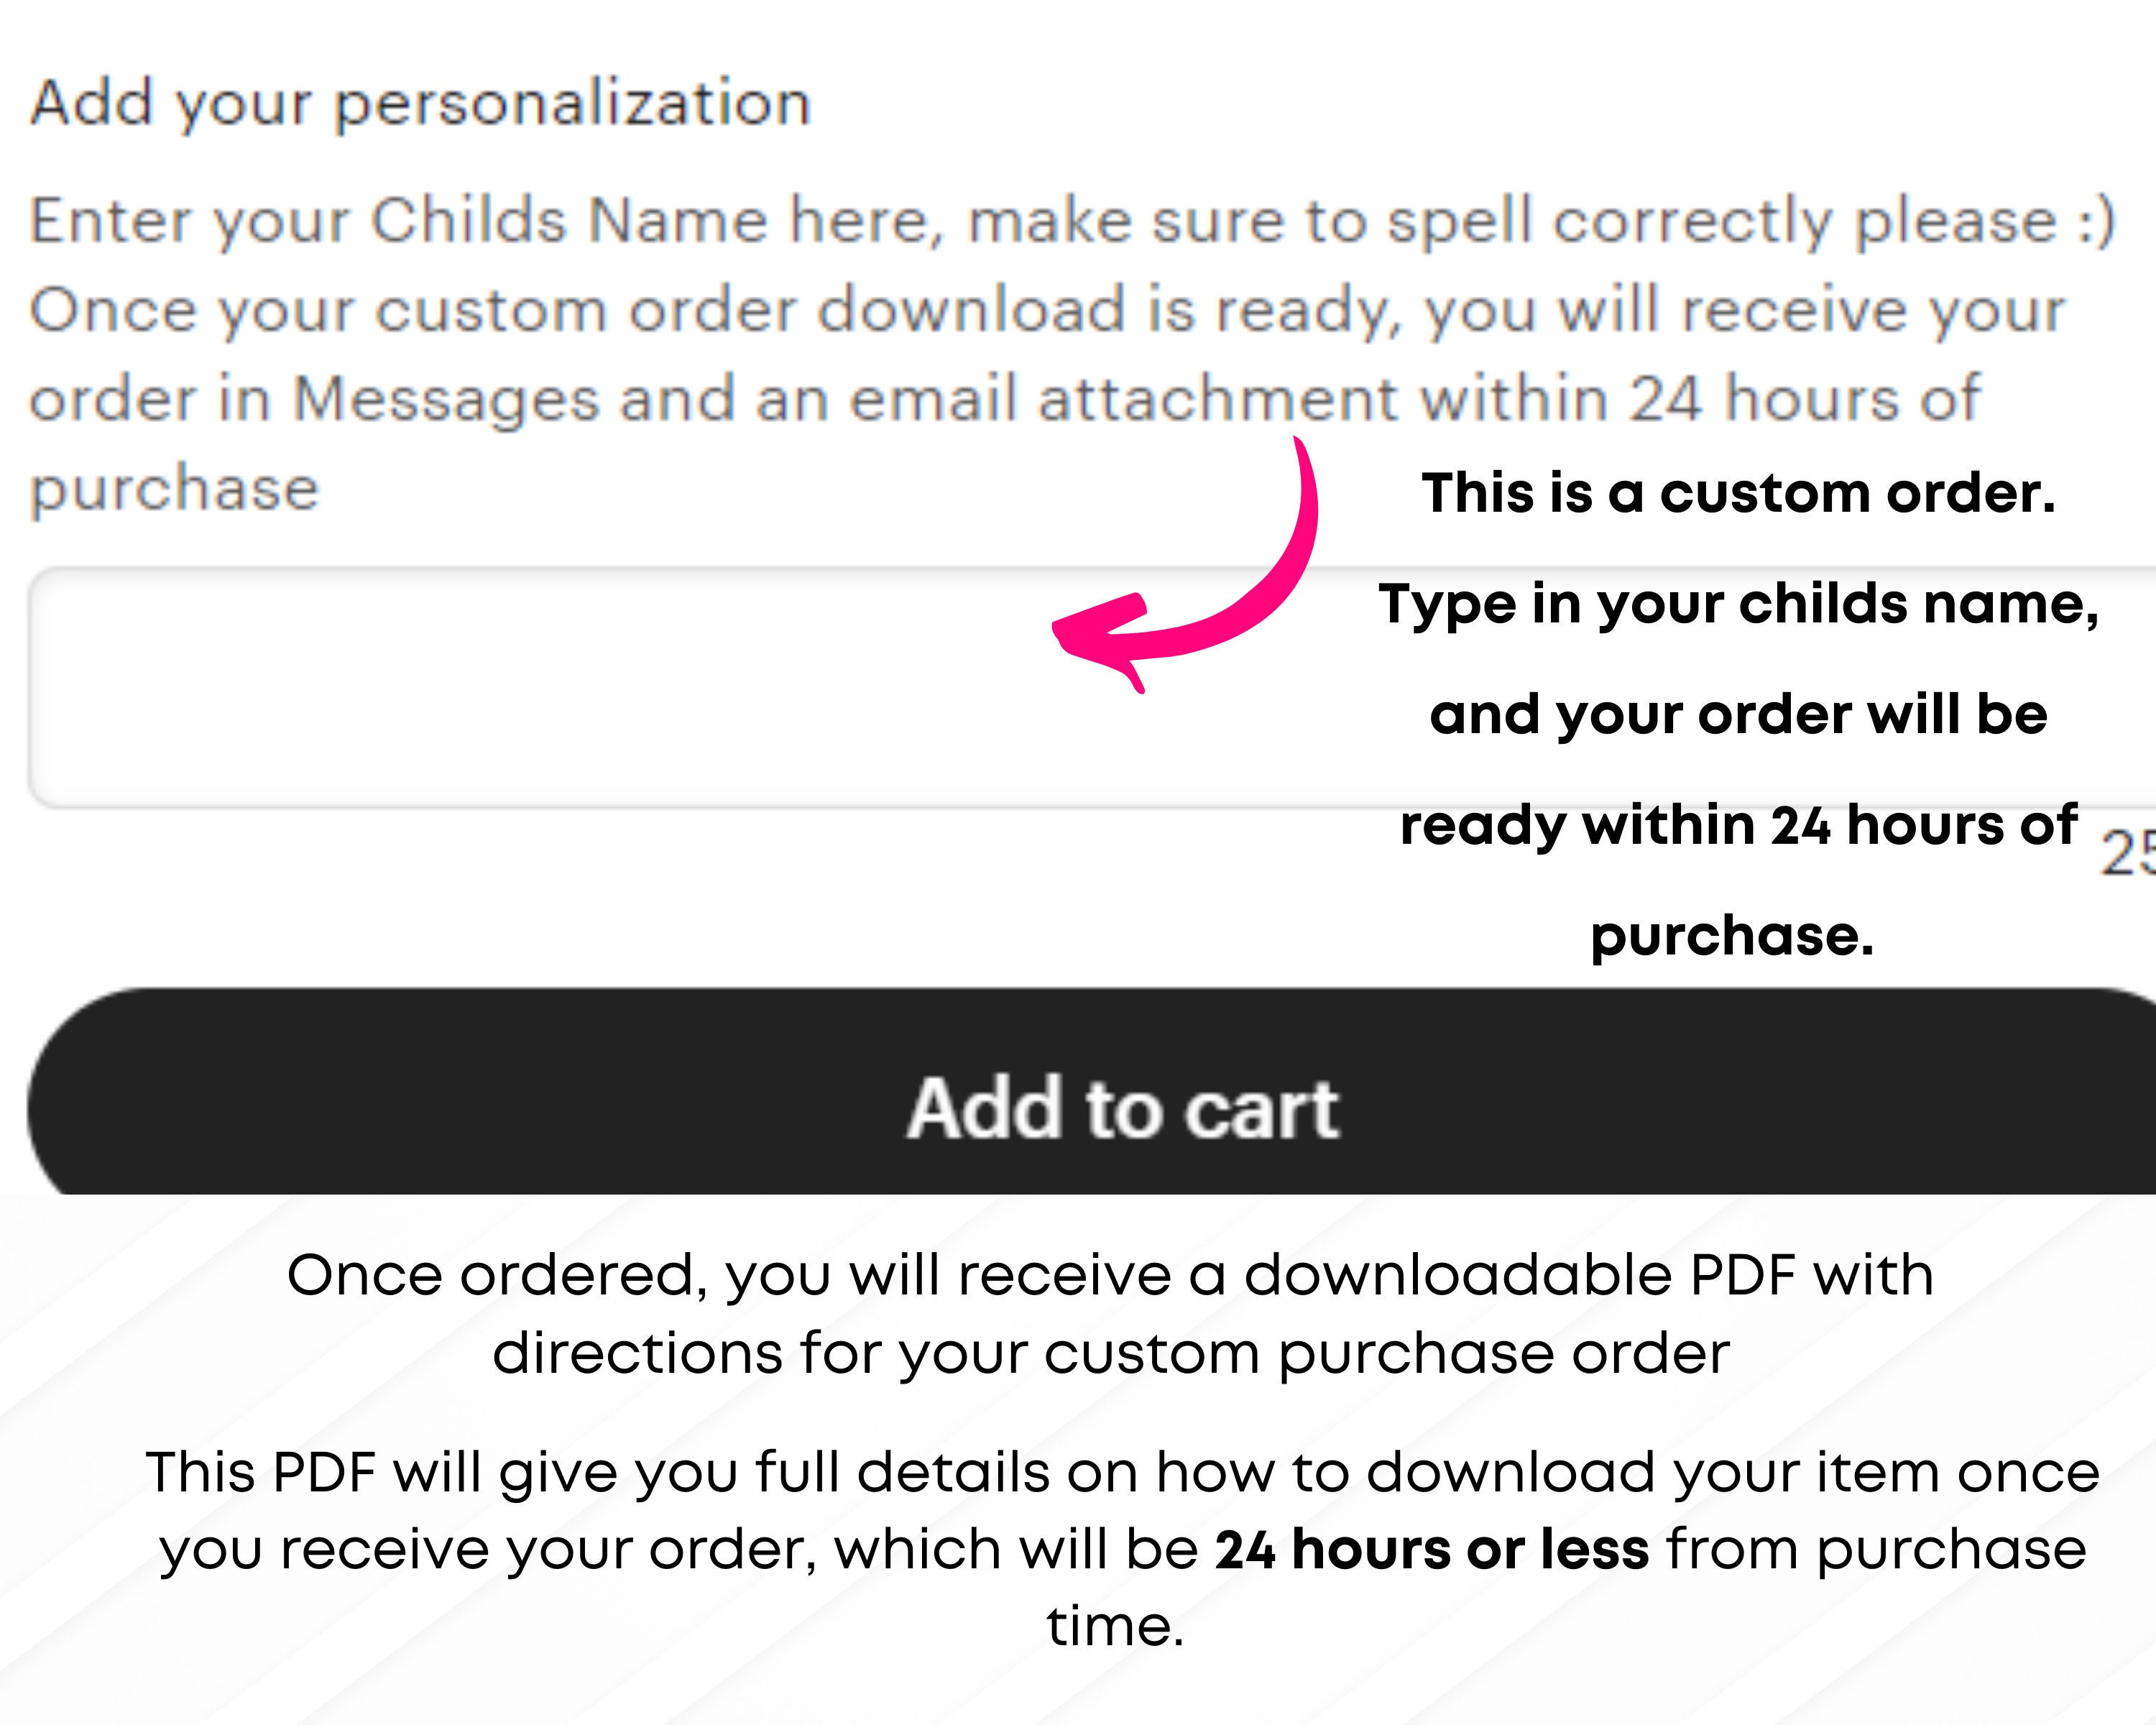Click 'directions for your custom purchase order' line

1110,1354
